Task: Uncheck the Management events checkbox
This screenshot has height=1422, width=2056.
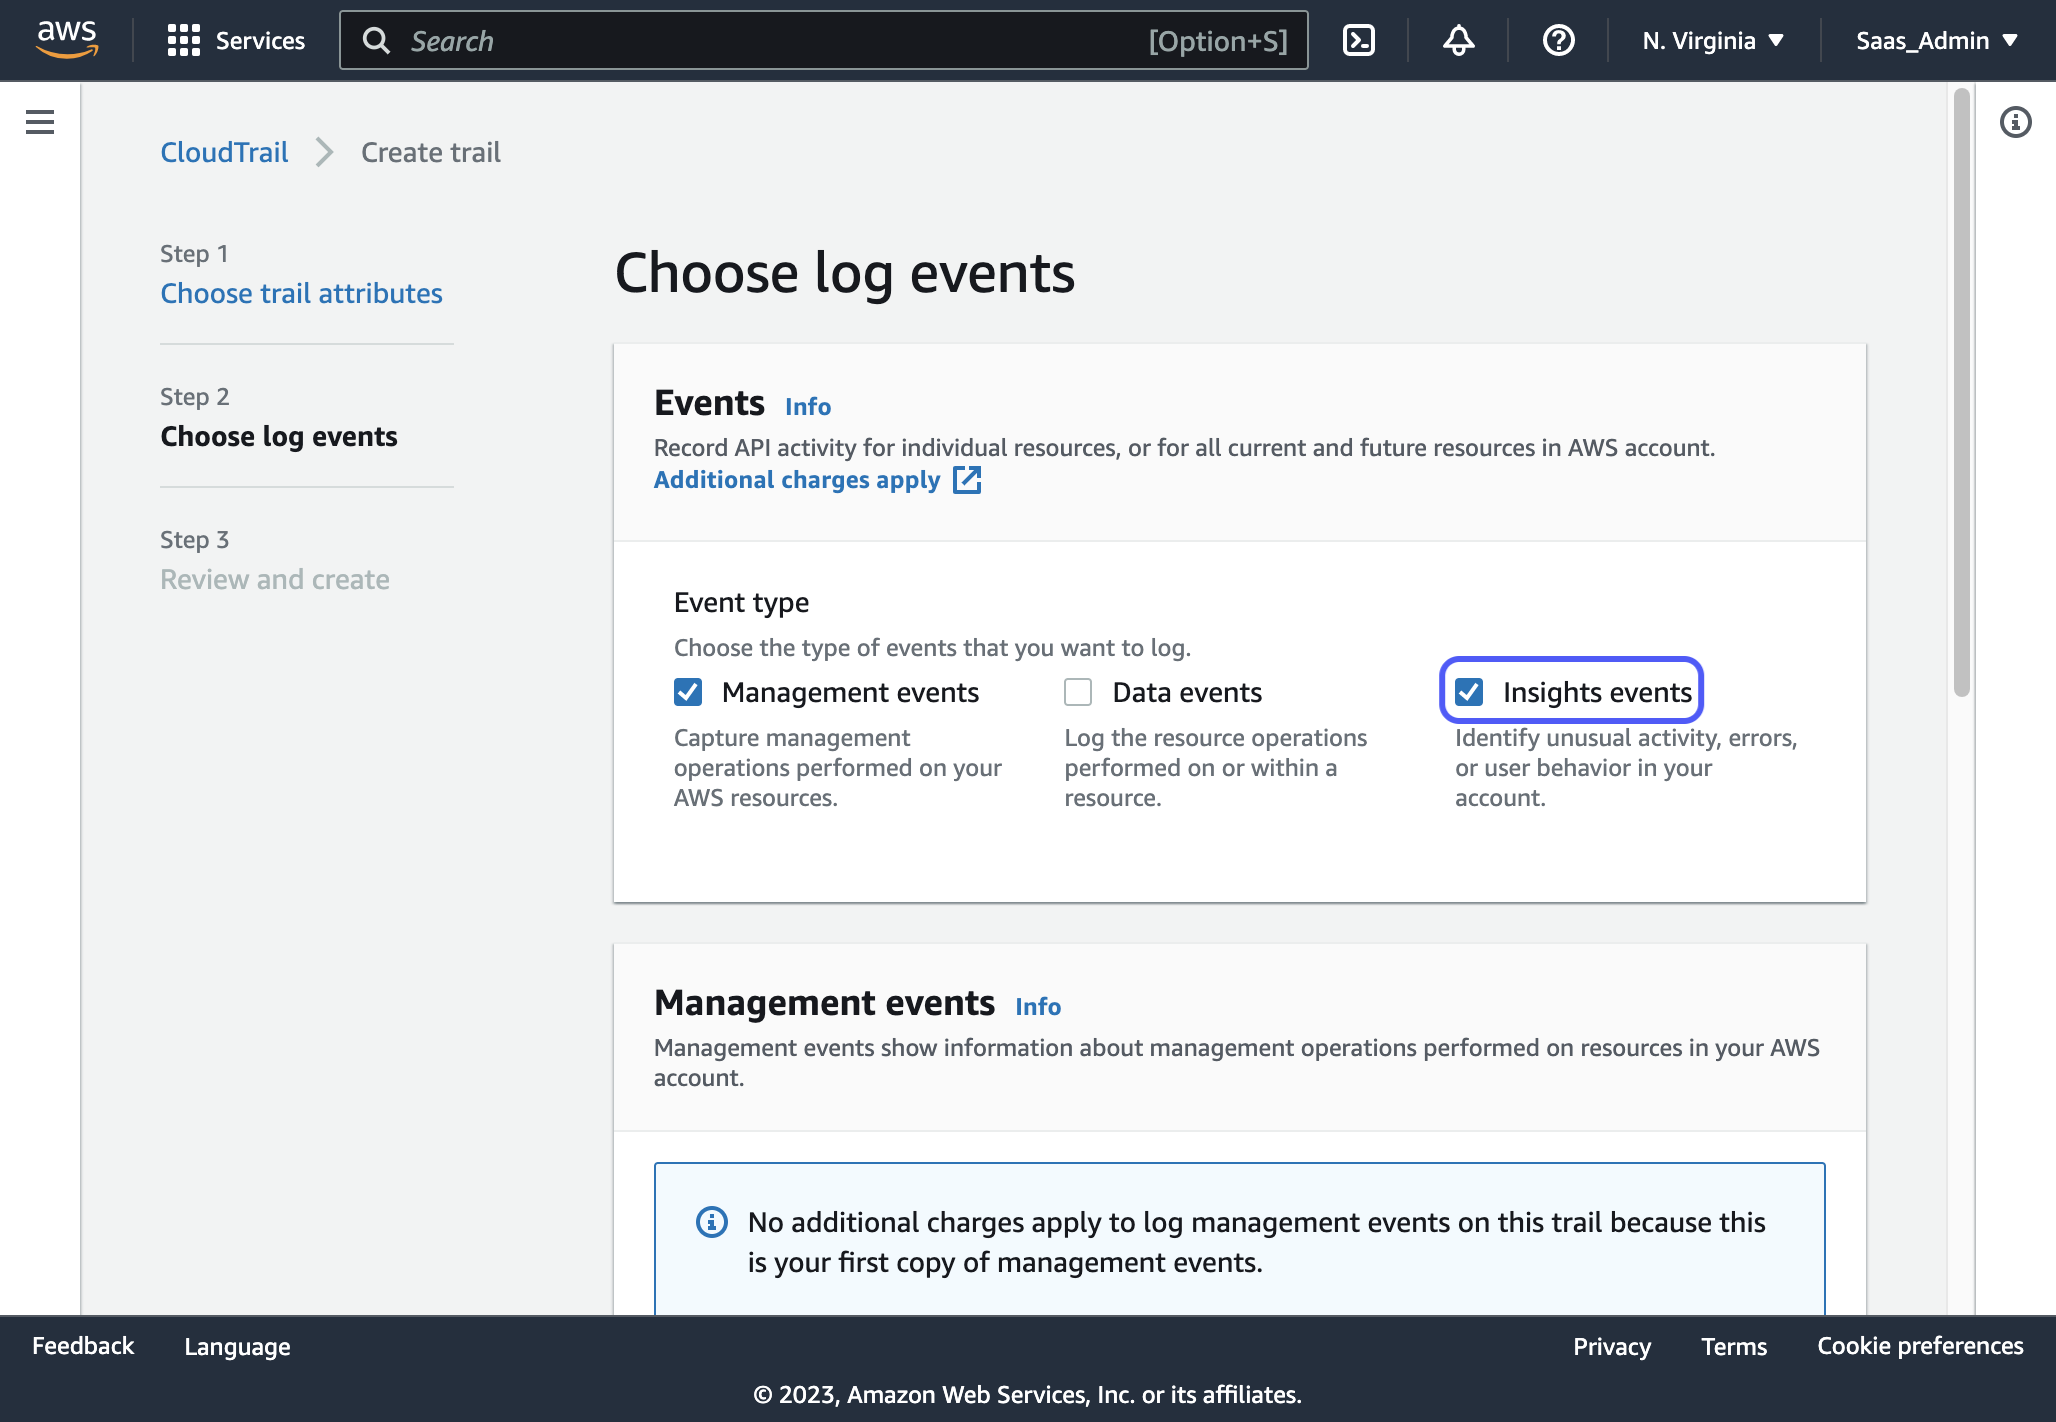Action: point(688,692)
